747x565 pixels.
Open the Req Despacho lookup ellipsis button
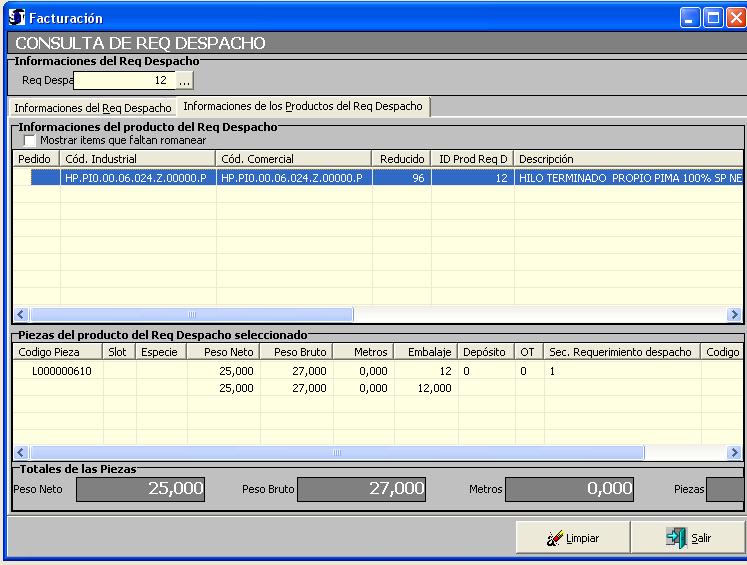(184, 80)
